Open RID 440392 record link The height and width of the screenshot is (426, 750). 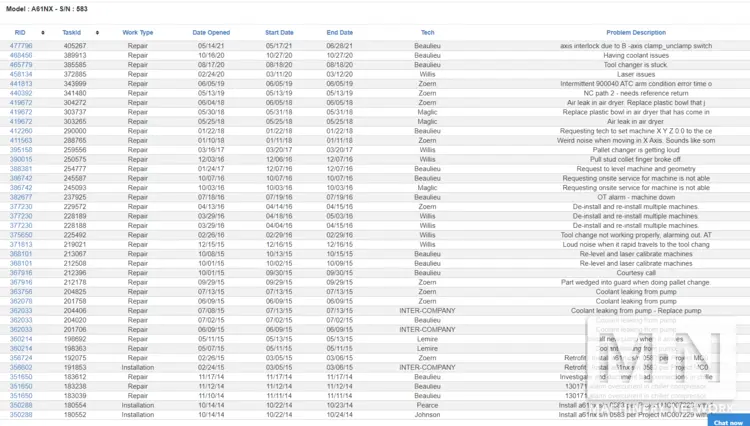(21, 93)
